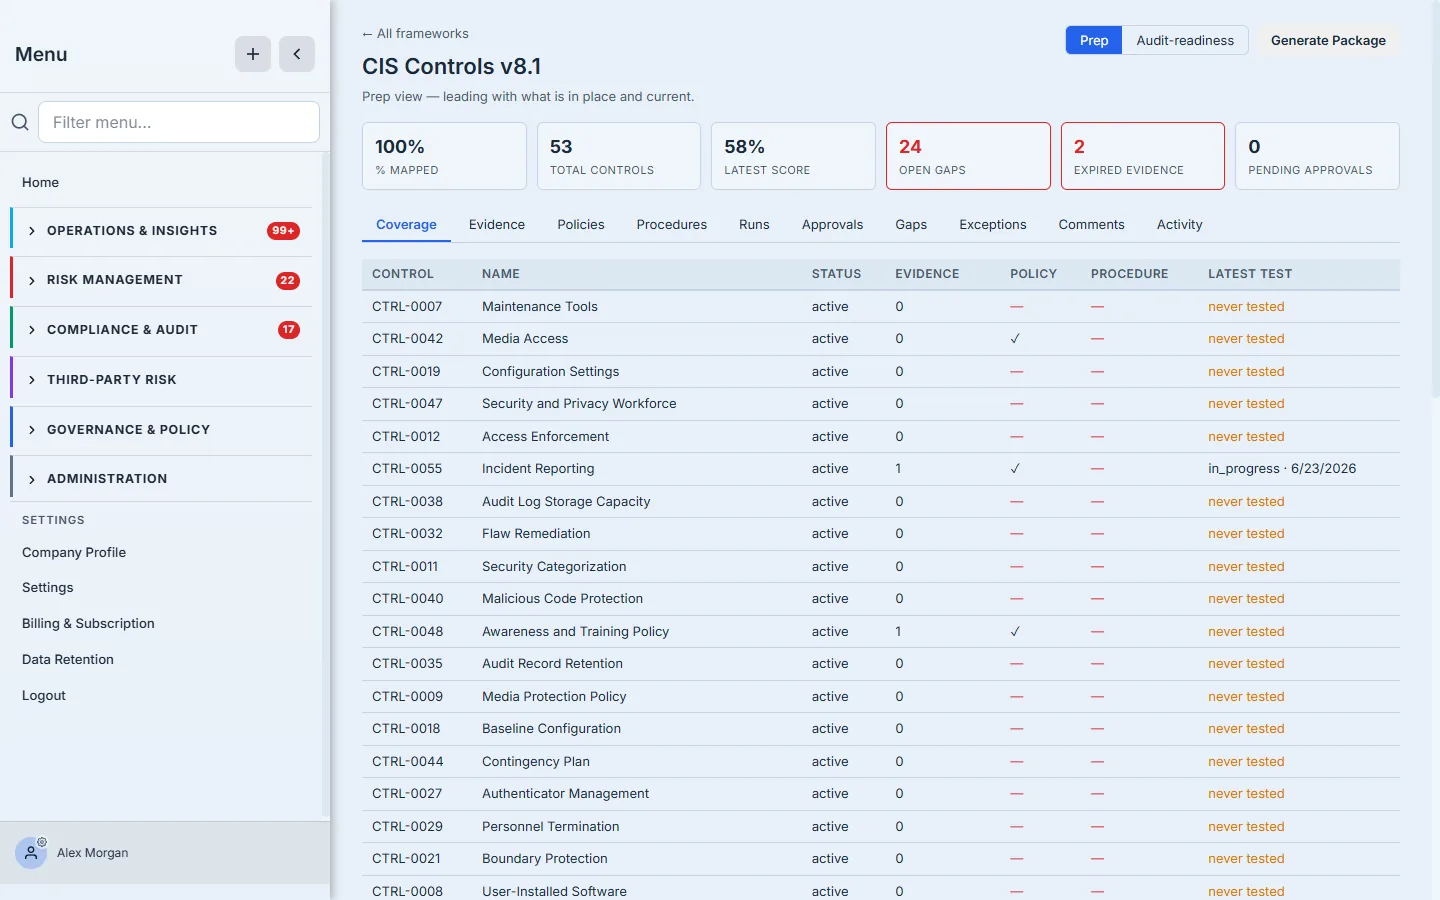Screen dimensions: 1440x900
Task: Open the Coverage tab
Action: pos(406,225)
